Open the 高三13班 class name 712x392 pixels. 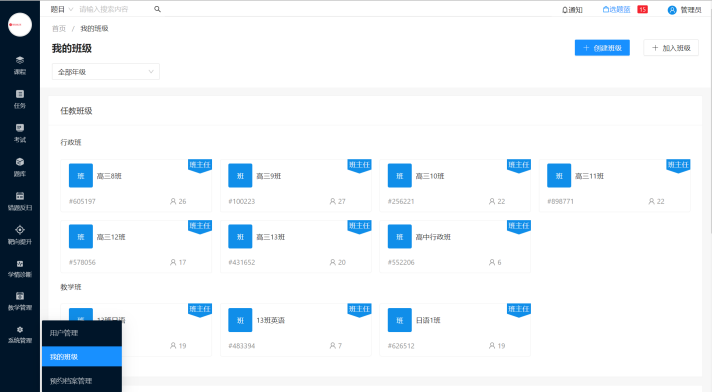click(x=270, y=237)
